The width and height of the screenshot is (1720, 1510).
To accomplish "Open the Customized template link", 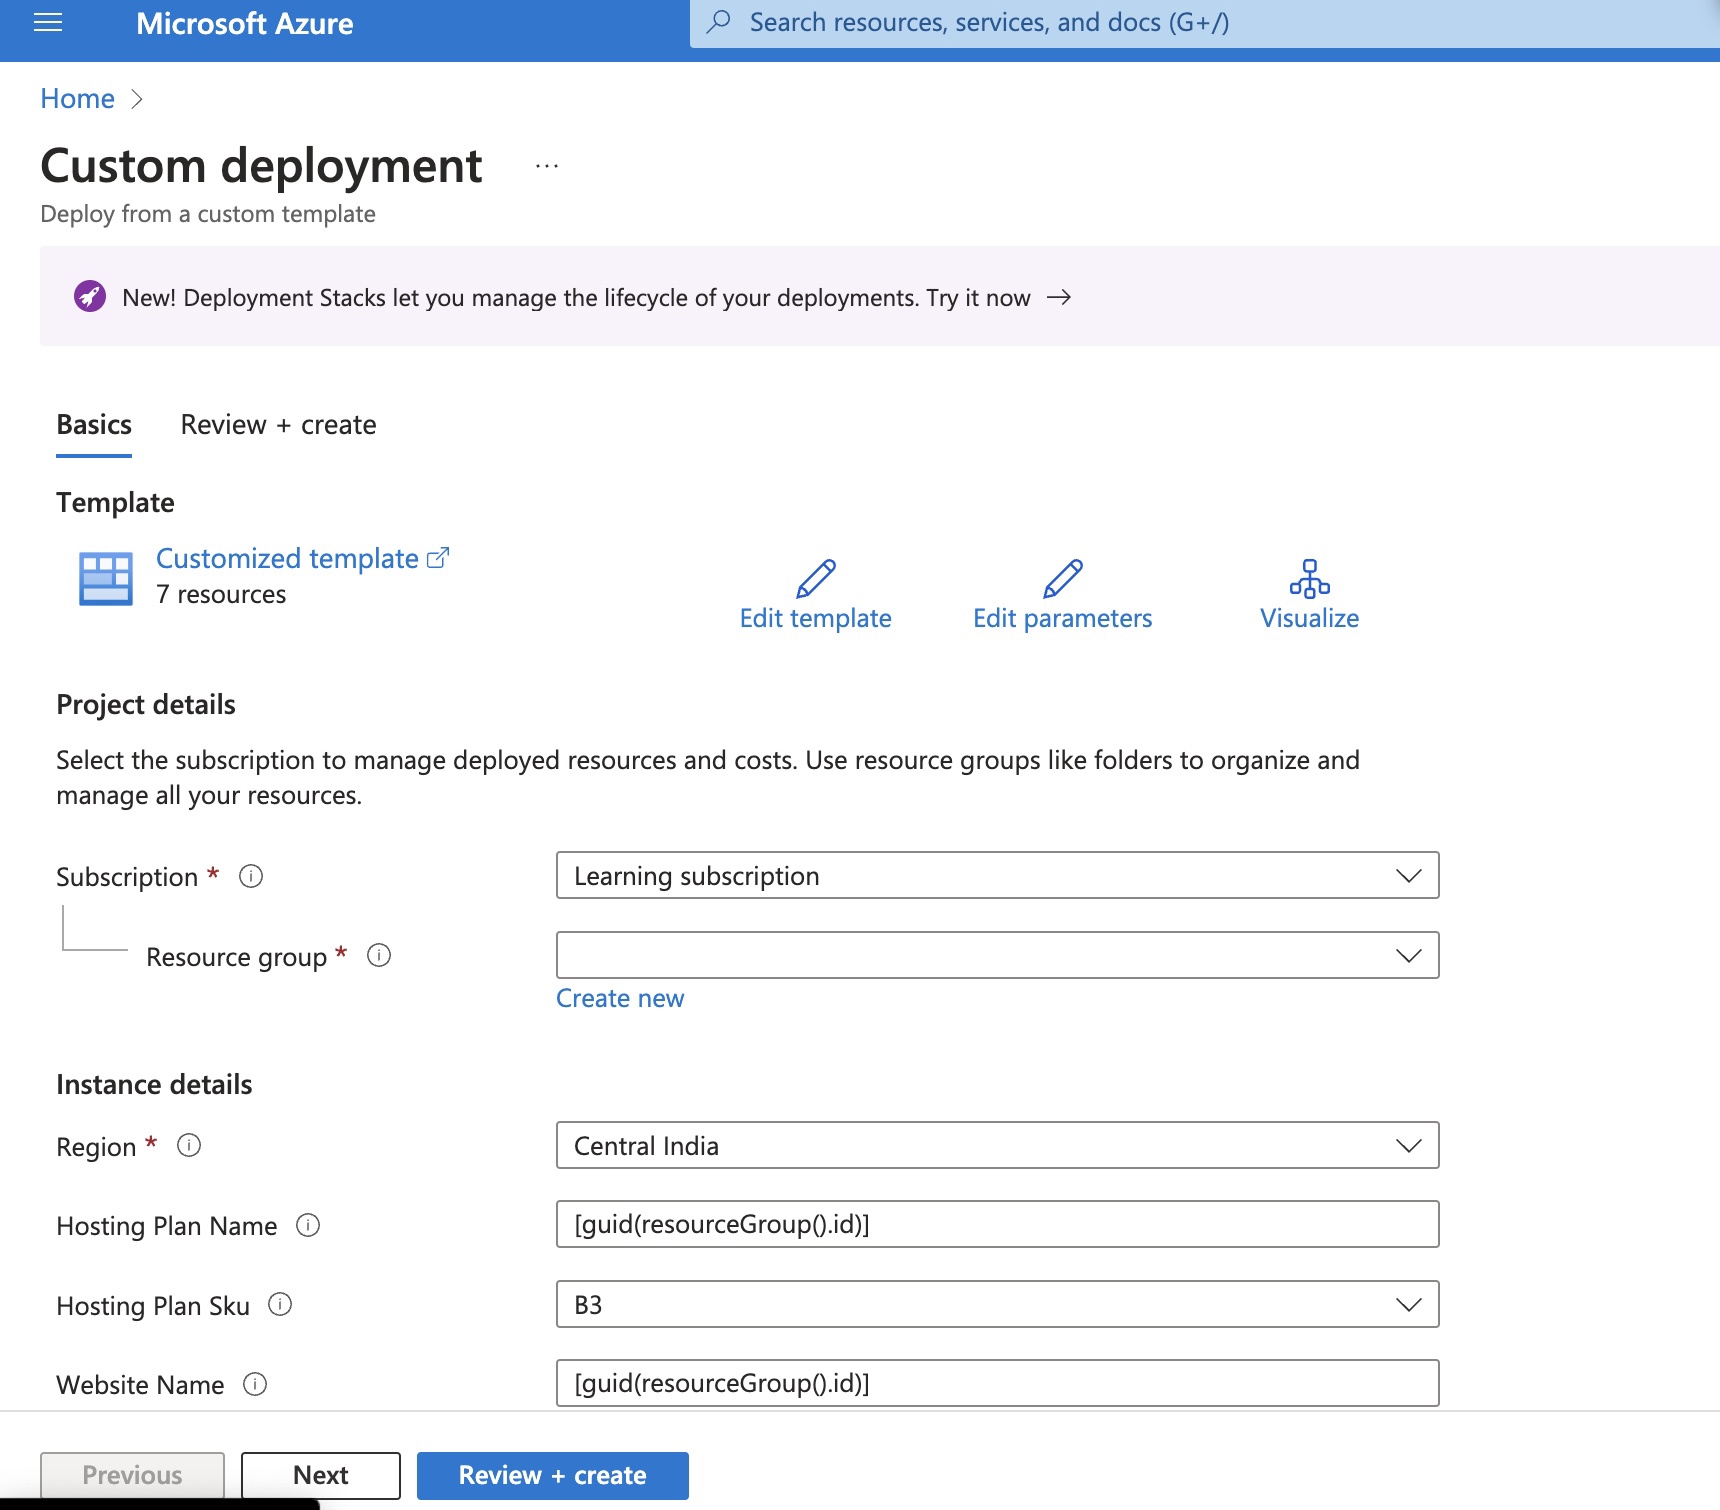I will point(287,558).
